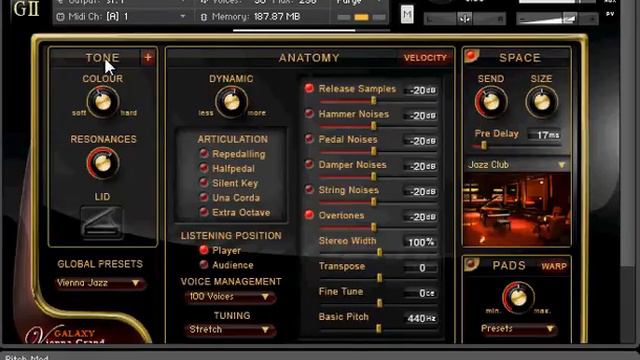This screenshot has height=360, width=640.
Task: Click the Overtones slider handle
Action: [373, 227]
